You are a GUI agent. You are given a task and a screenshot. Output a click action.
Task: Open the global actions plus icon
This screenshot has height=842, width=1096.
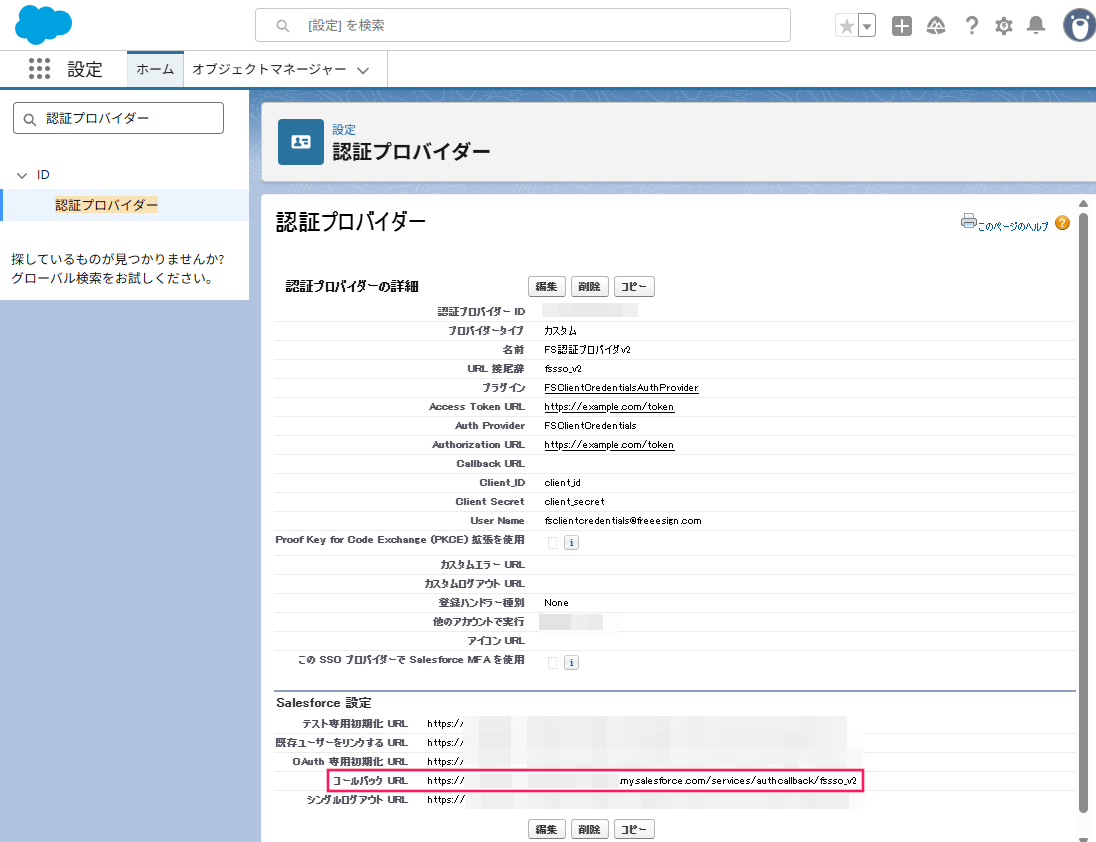coord(902,26)
